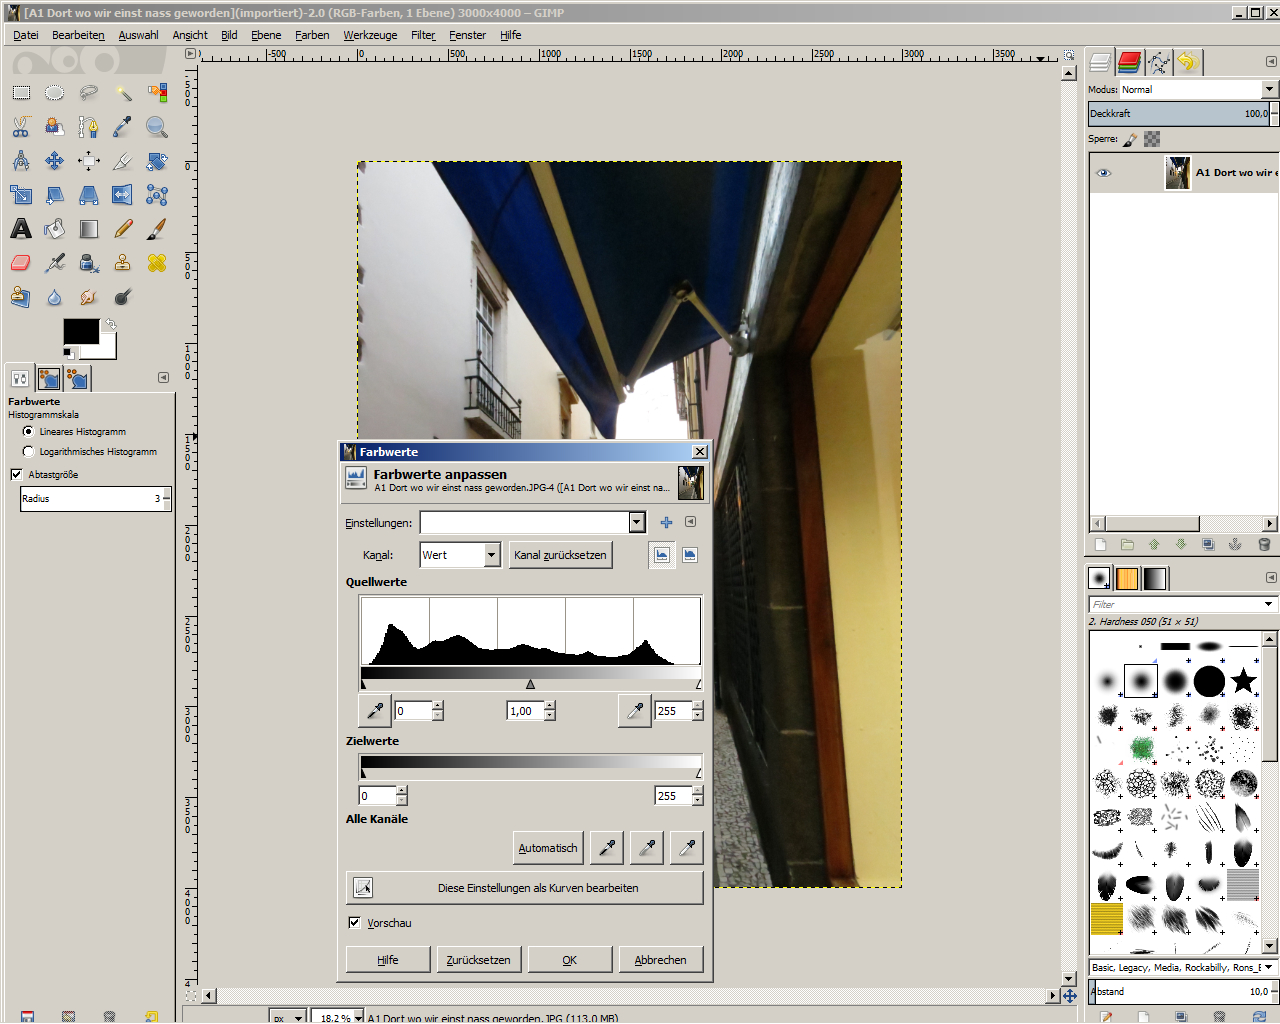This screenshot has height=1024, width=1280.
Task: Pick white point eyedropper under Quellwerte
Action: click(x=635, y=711)
